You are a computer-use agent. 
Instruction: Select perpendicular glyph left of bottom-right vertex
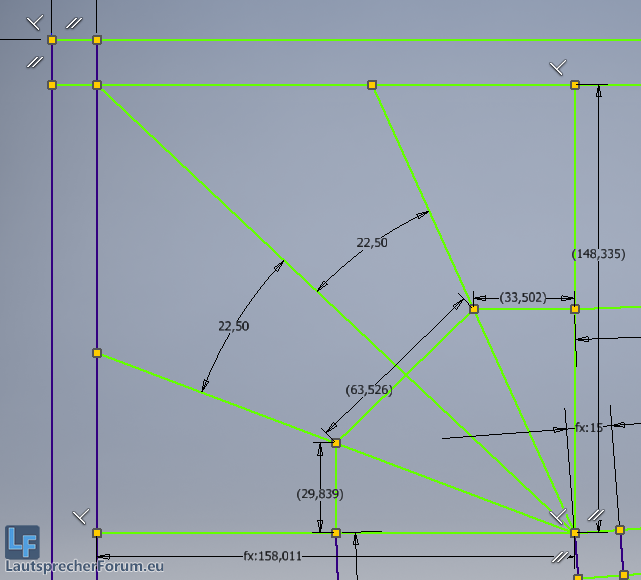pyautogui.click(x=558, y=516)
